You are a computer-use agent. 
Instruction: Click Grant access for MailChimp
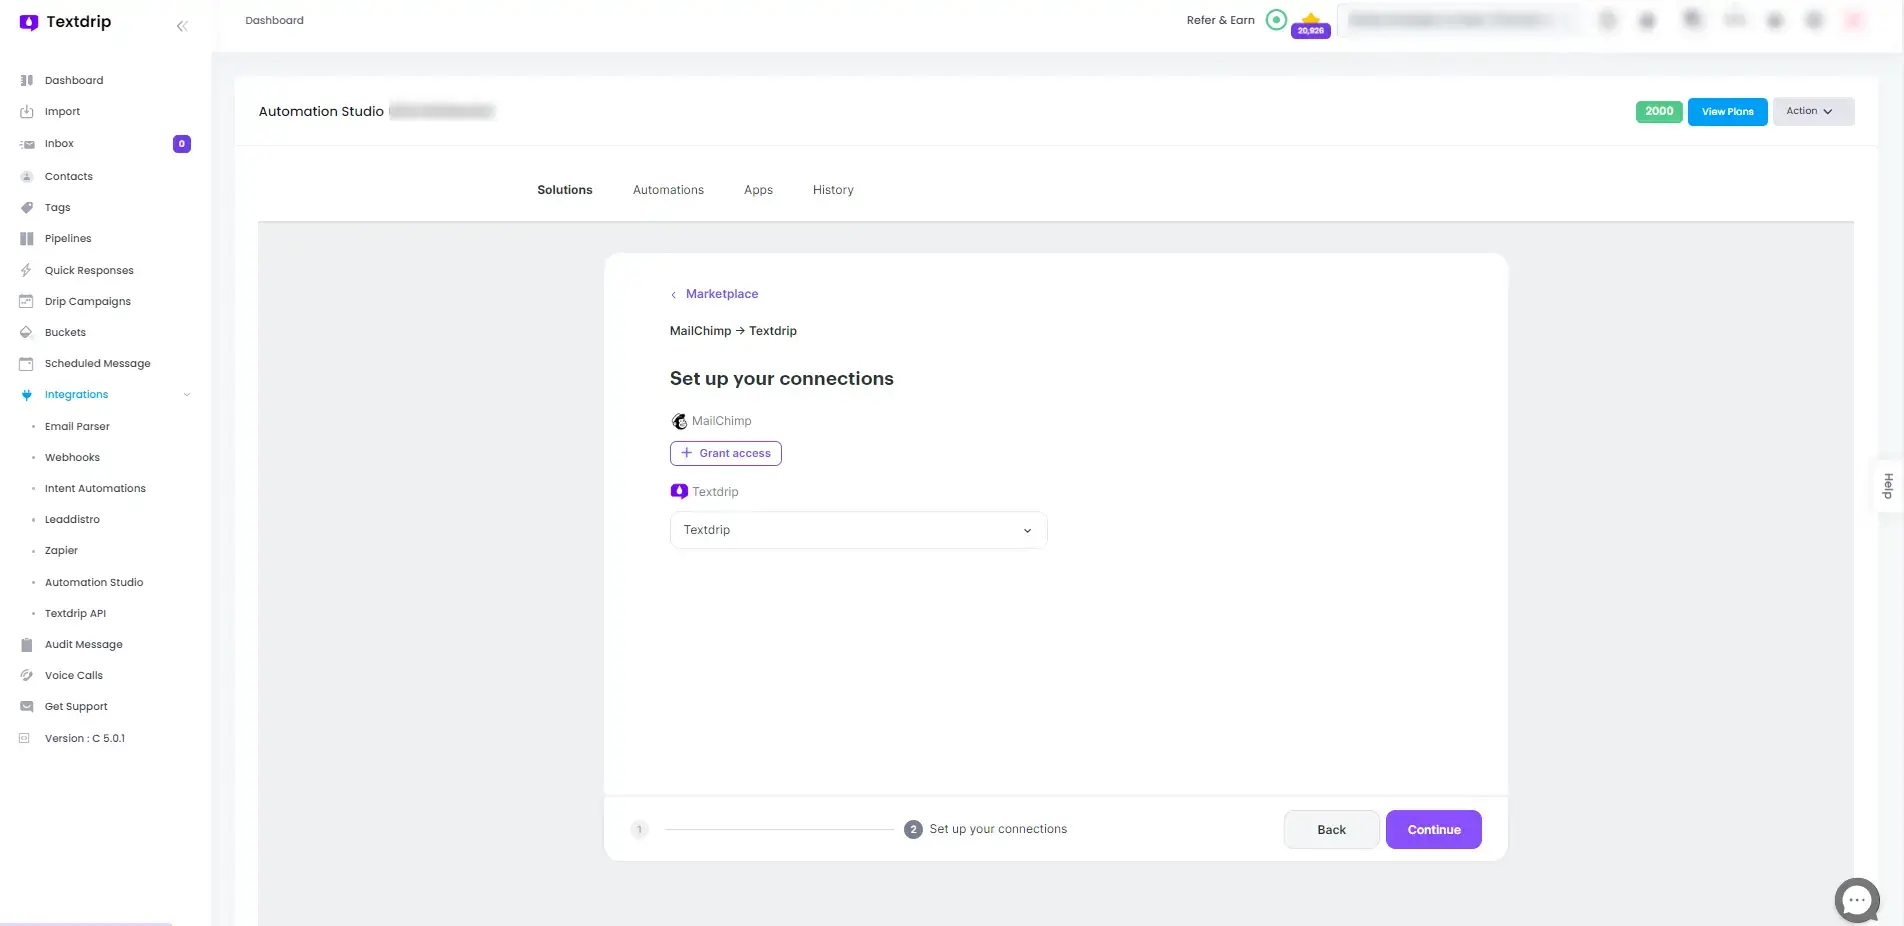[x=725, y=453]
